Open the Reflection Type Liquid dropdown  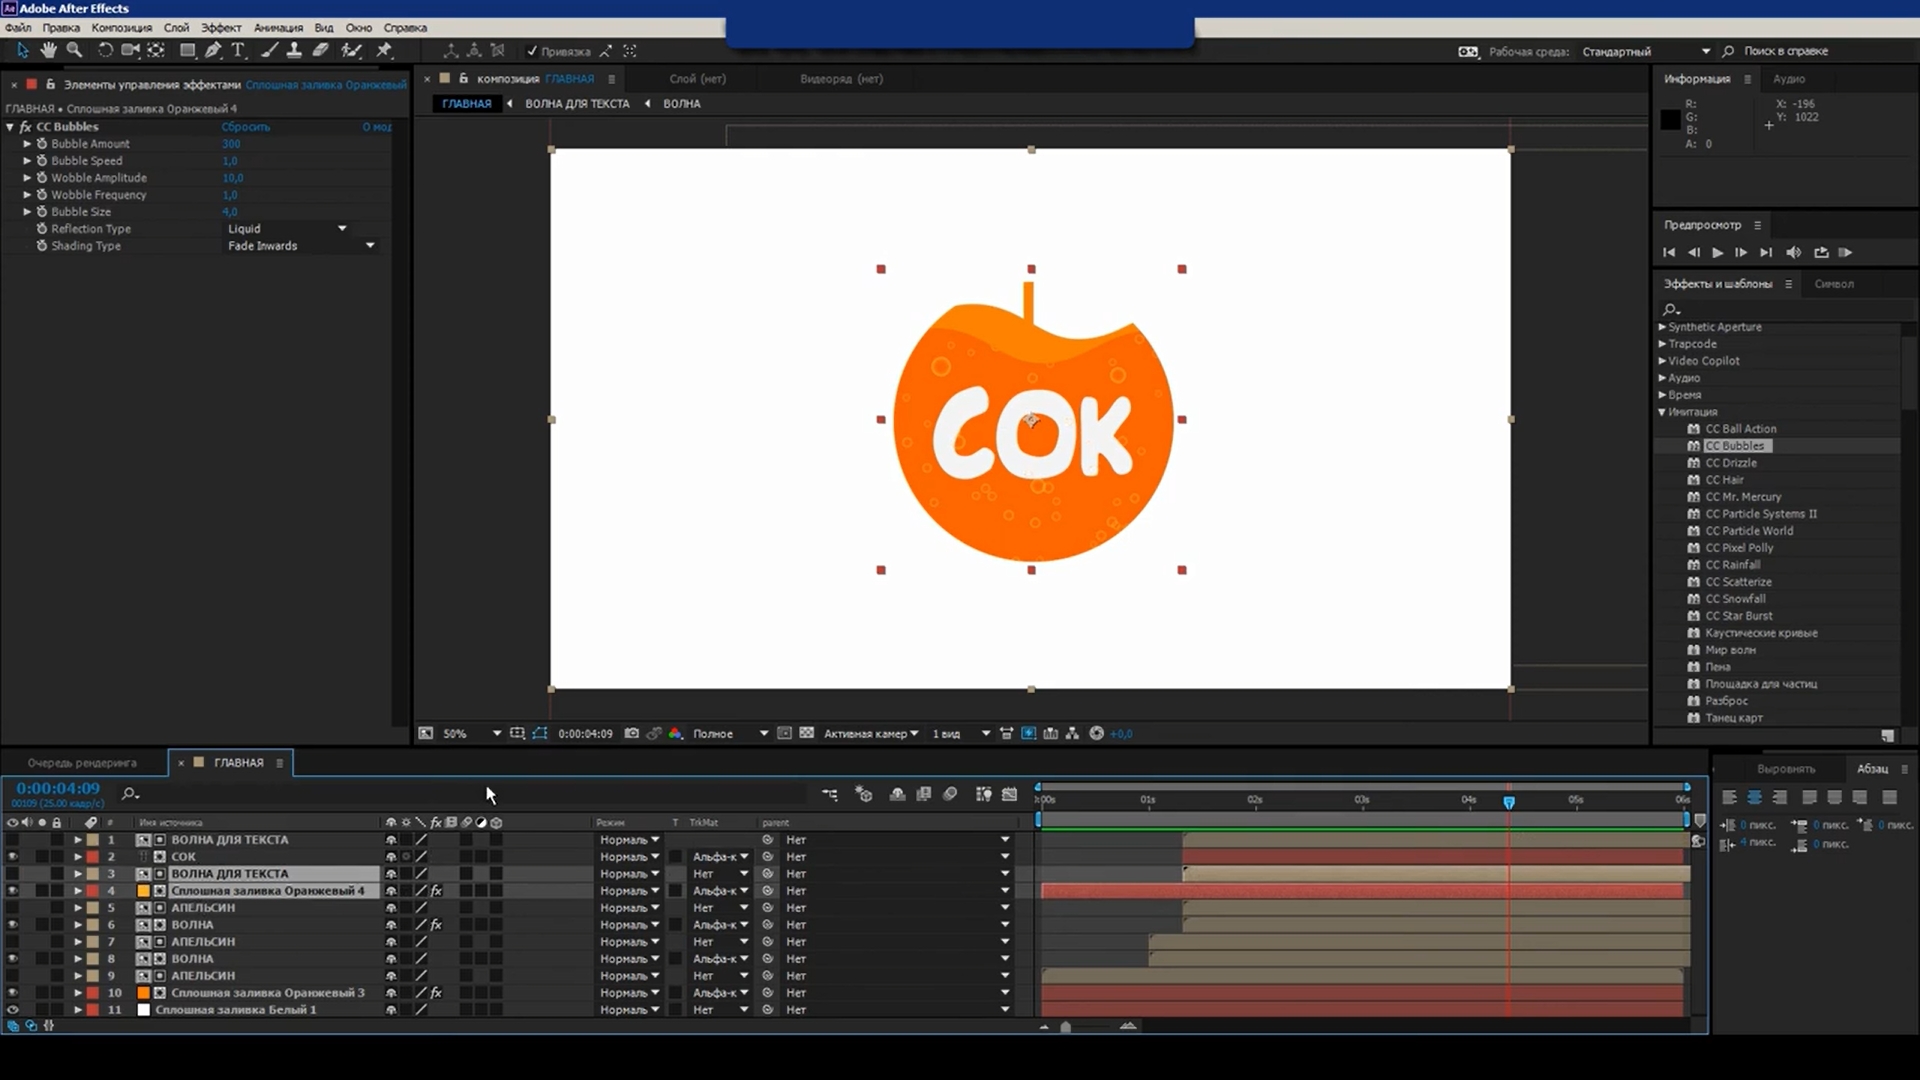pos(286,229)
